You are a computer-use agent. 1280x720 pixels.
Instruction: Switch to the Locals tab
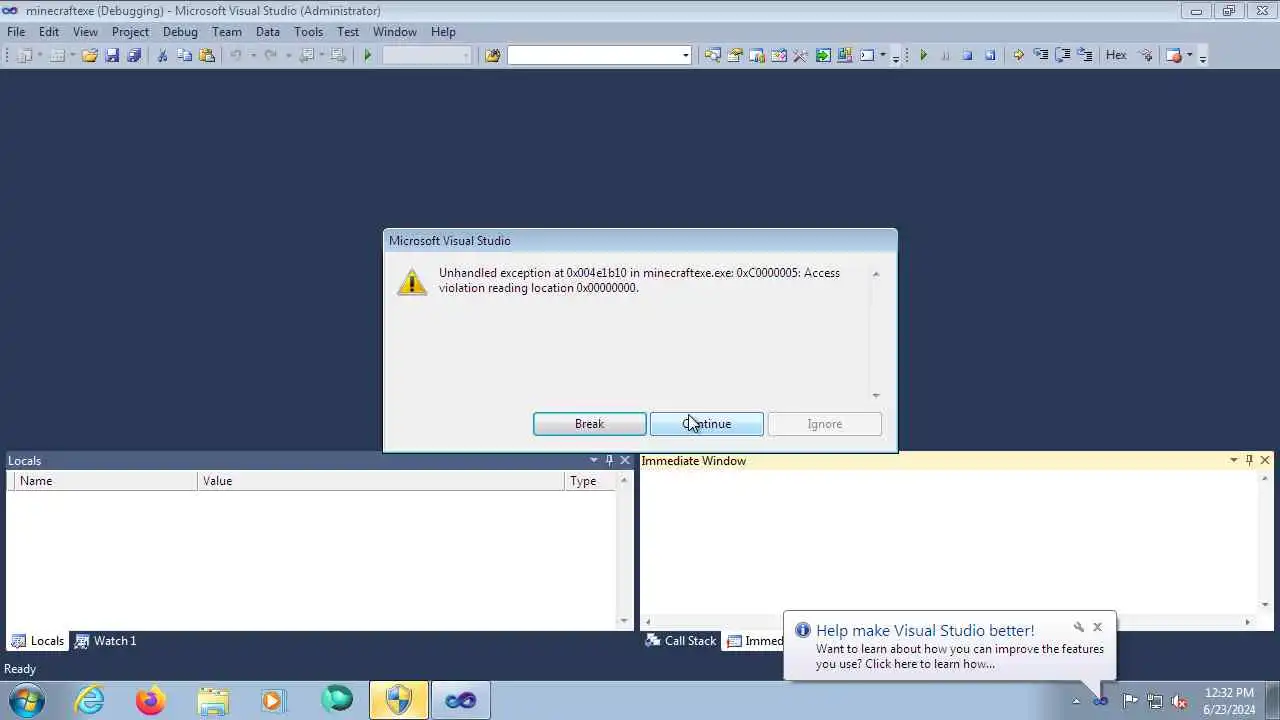point(37,641)
